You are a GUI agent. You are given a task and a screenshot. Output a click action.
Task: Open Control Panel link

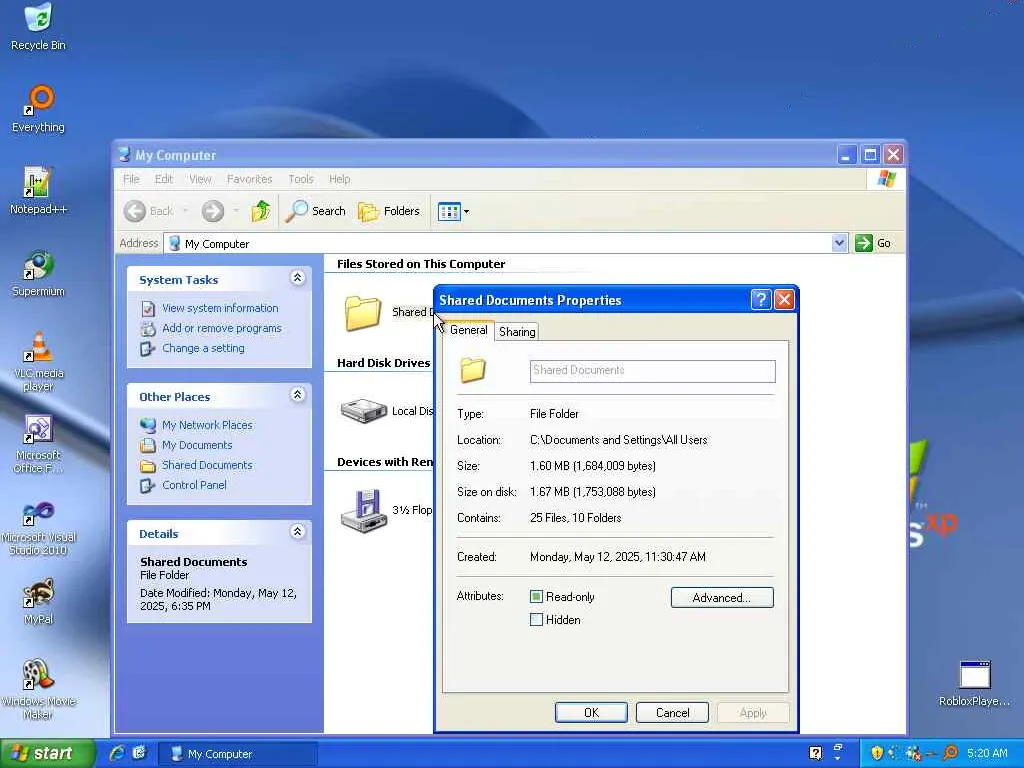pos(195,485)
